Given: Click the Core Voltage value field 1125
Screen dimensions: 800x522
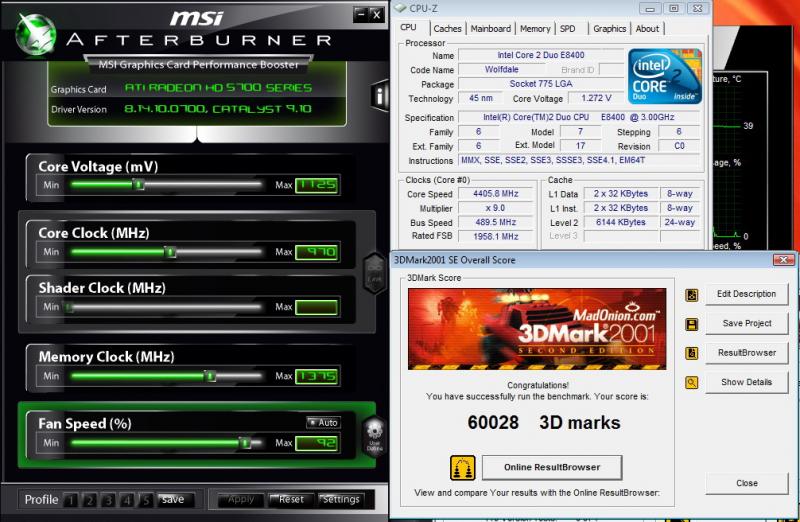Looking at the screenshot, I should pos(316,185).
